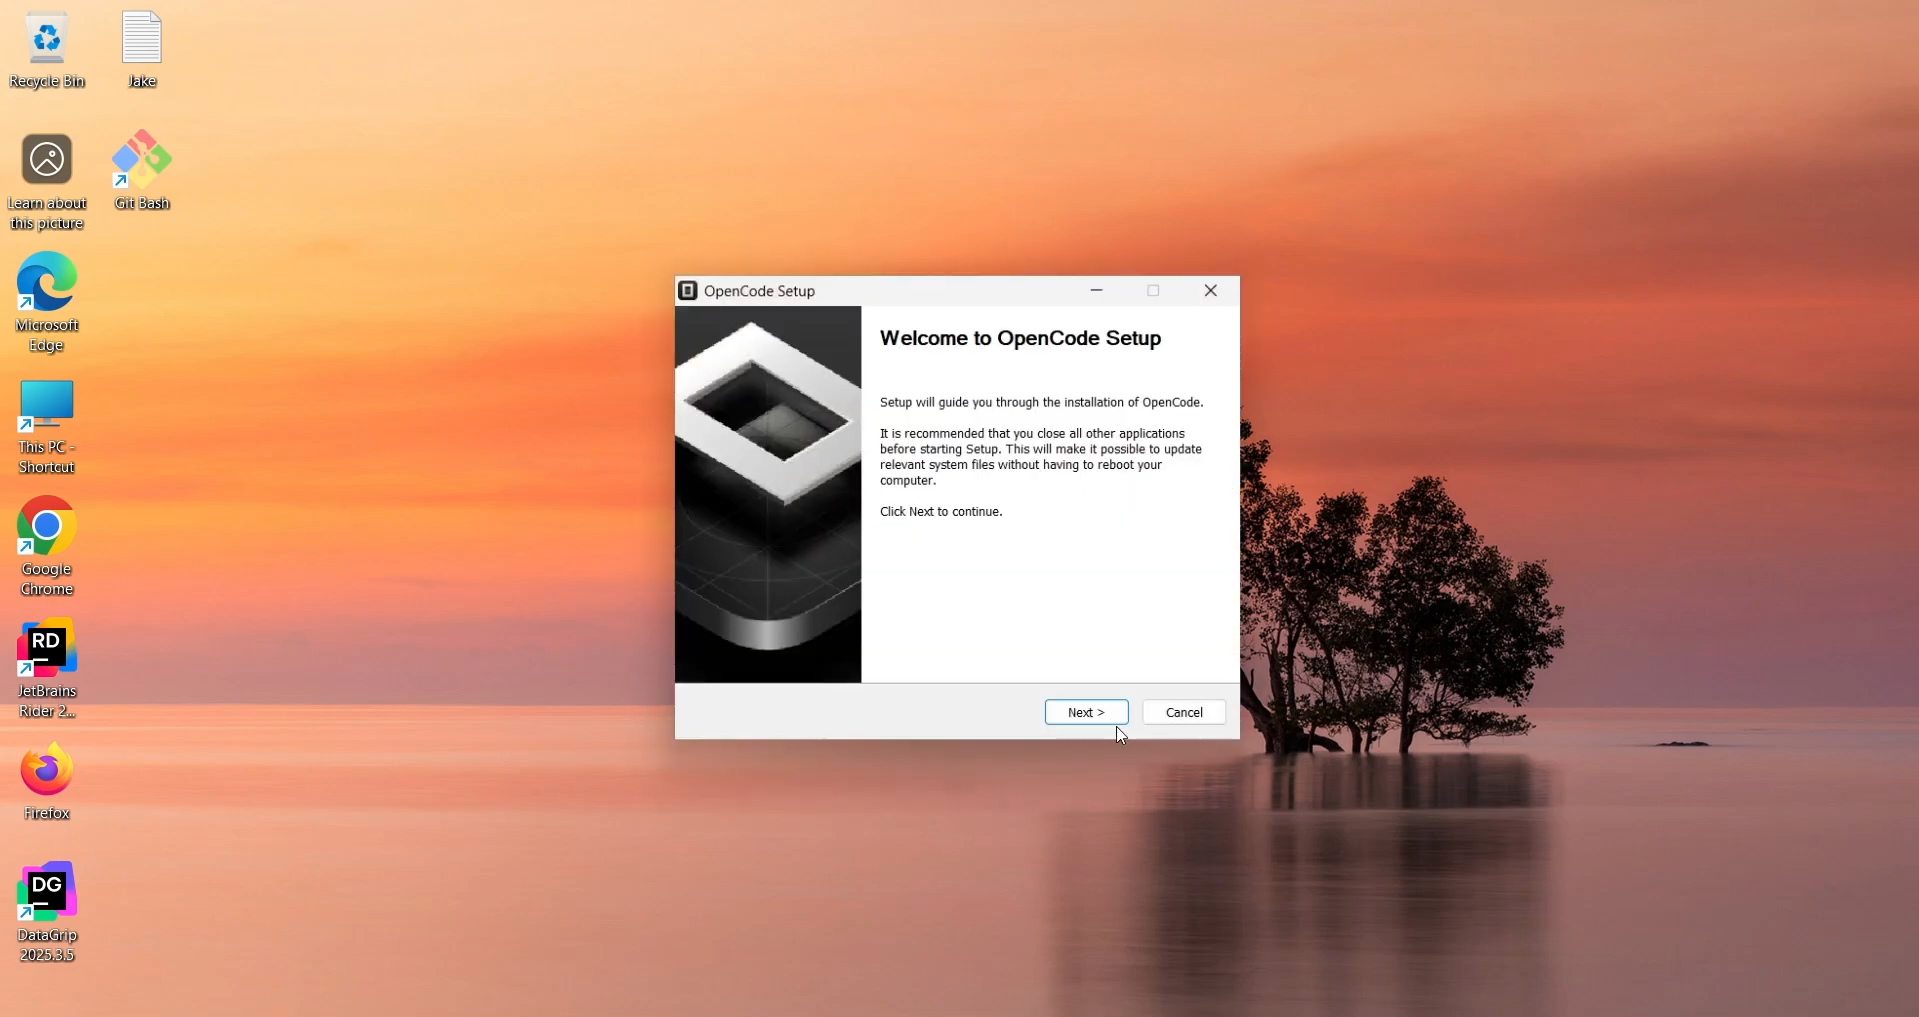The width and height of the screenshot is (1919, 1017).
Task: Close the OpenCode Setup window
Action: click(1211, 291)
